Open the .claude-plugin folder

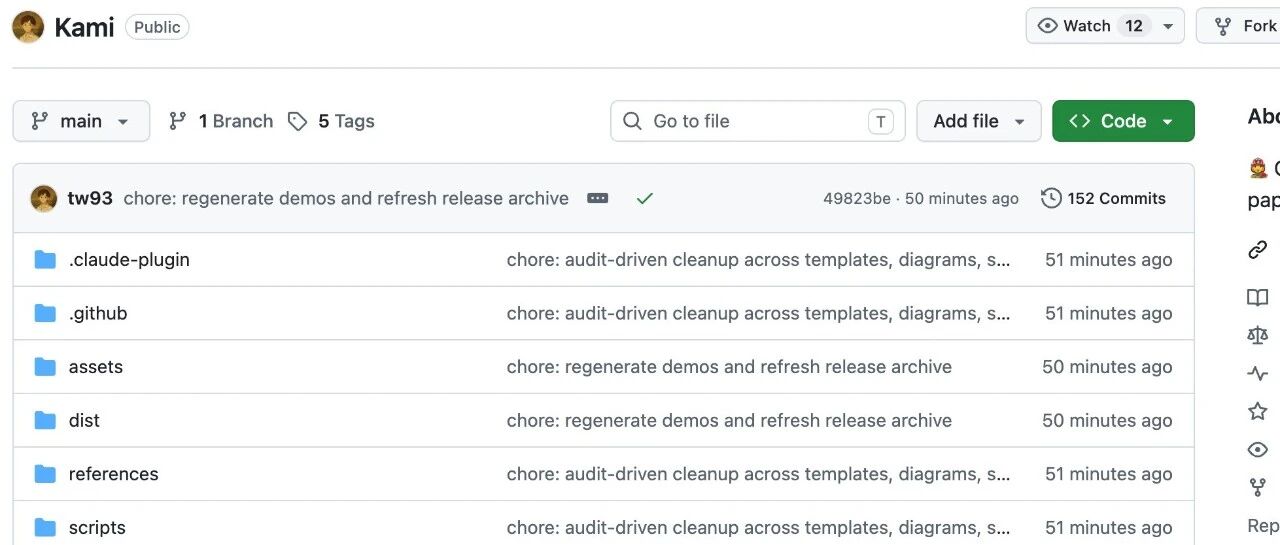click(x=129, y=259)
